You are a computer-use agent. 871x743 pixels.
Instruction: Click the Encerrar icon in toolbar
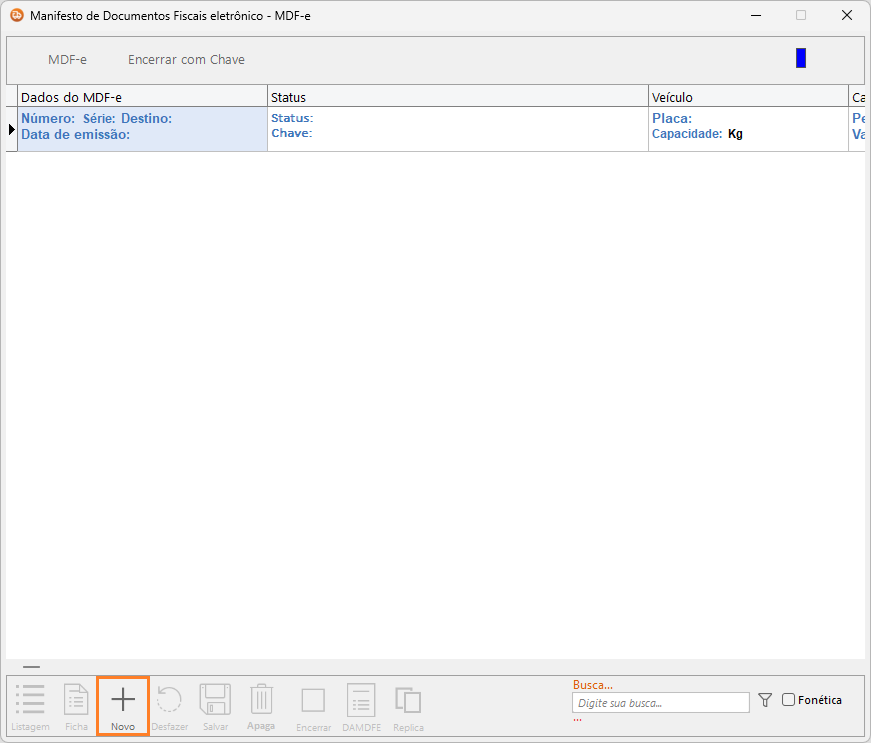click(x=313, y=700)
